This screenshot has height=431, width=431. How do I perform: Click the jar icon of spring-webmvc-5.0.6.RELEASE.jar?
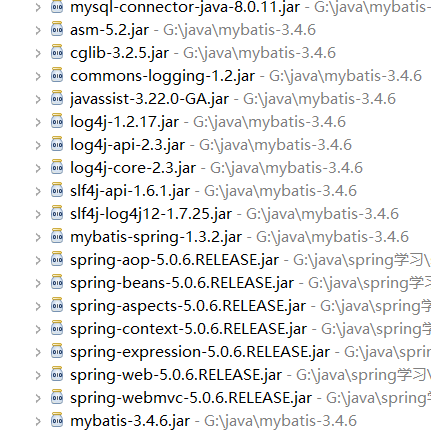(x=57, y=397)
